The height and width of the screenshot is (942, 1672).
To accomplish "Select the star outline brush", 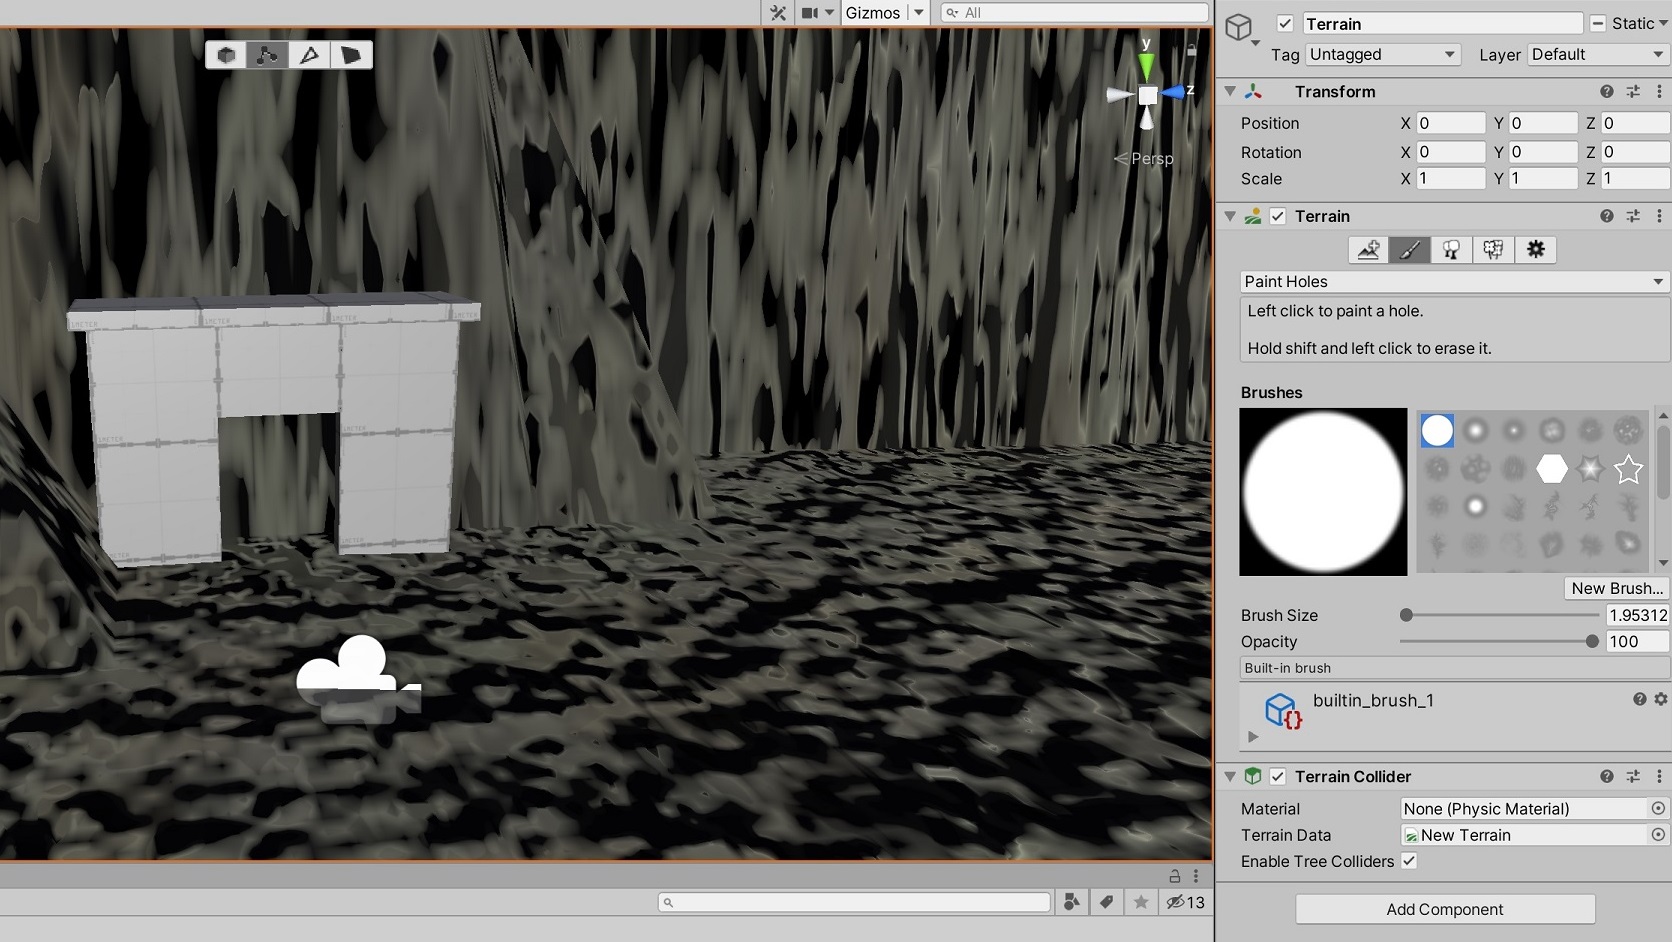I will [1628, 468].
